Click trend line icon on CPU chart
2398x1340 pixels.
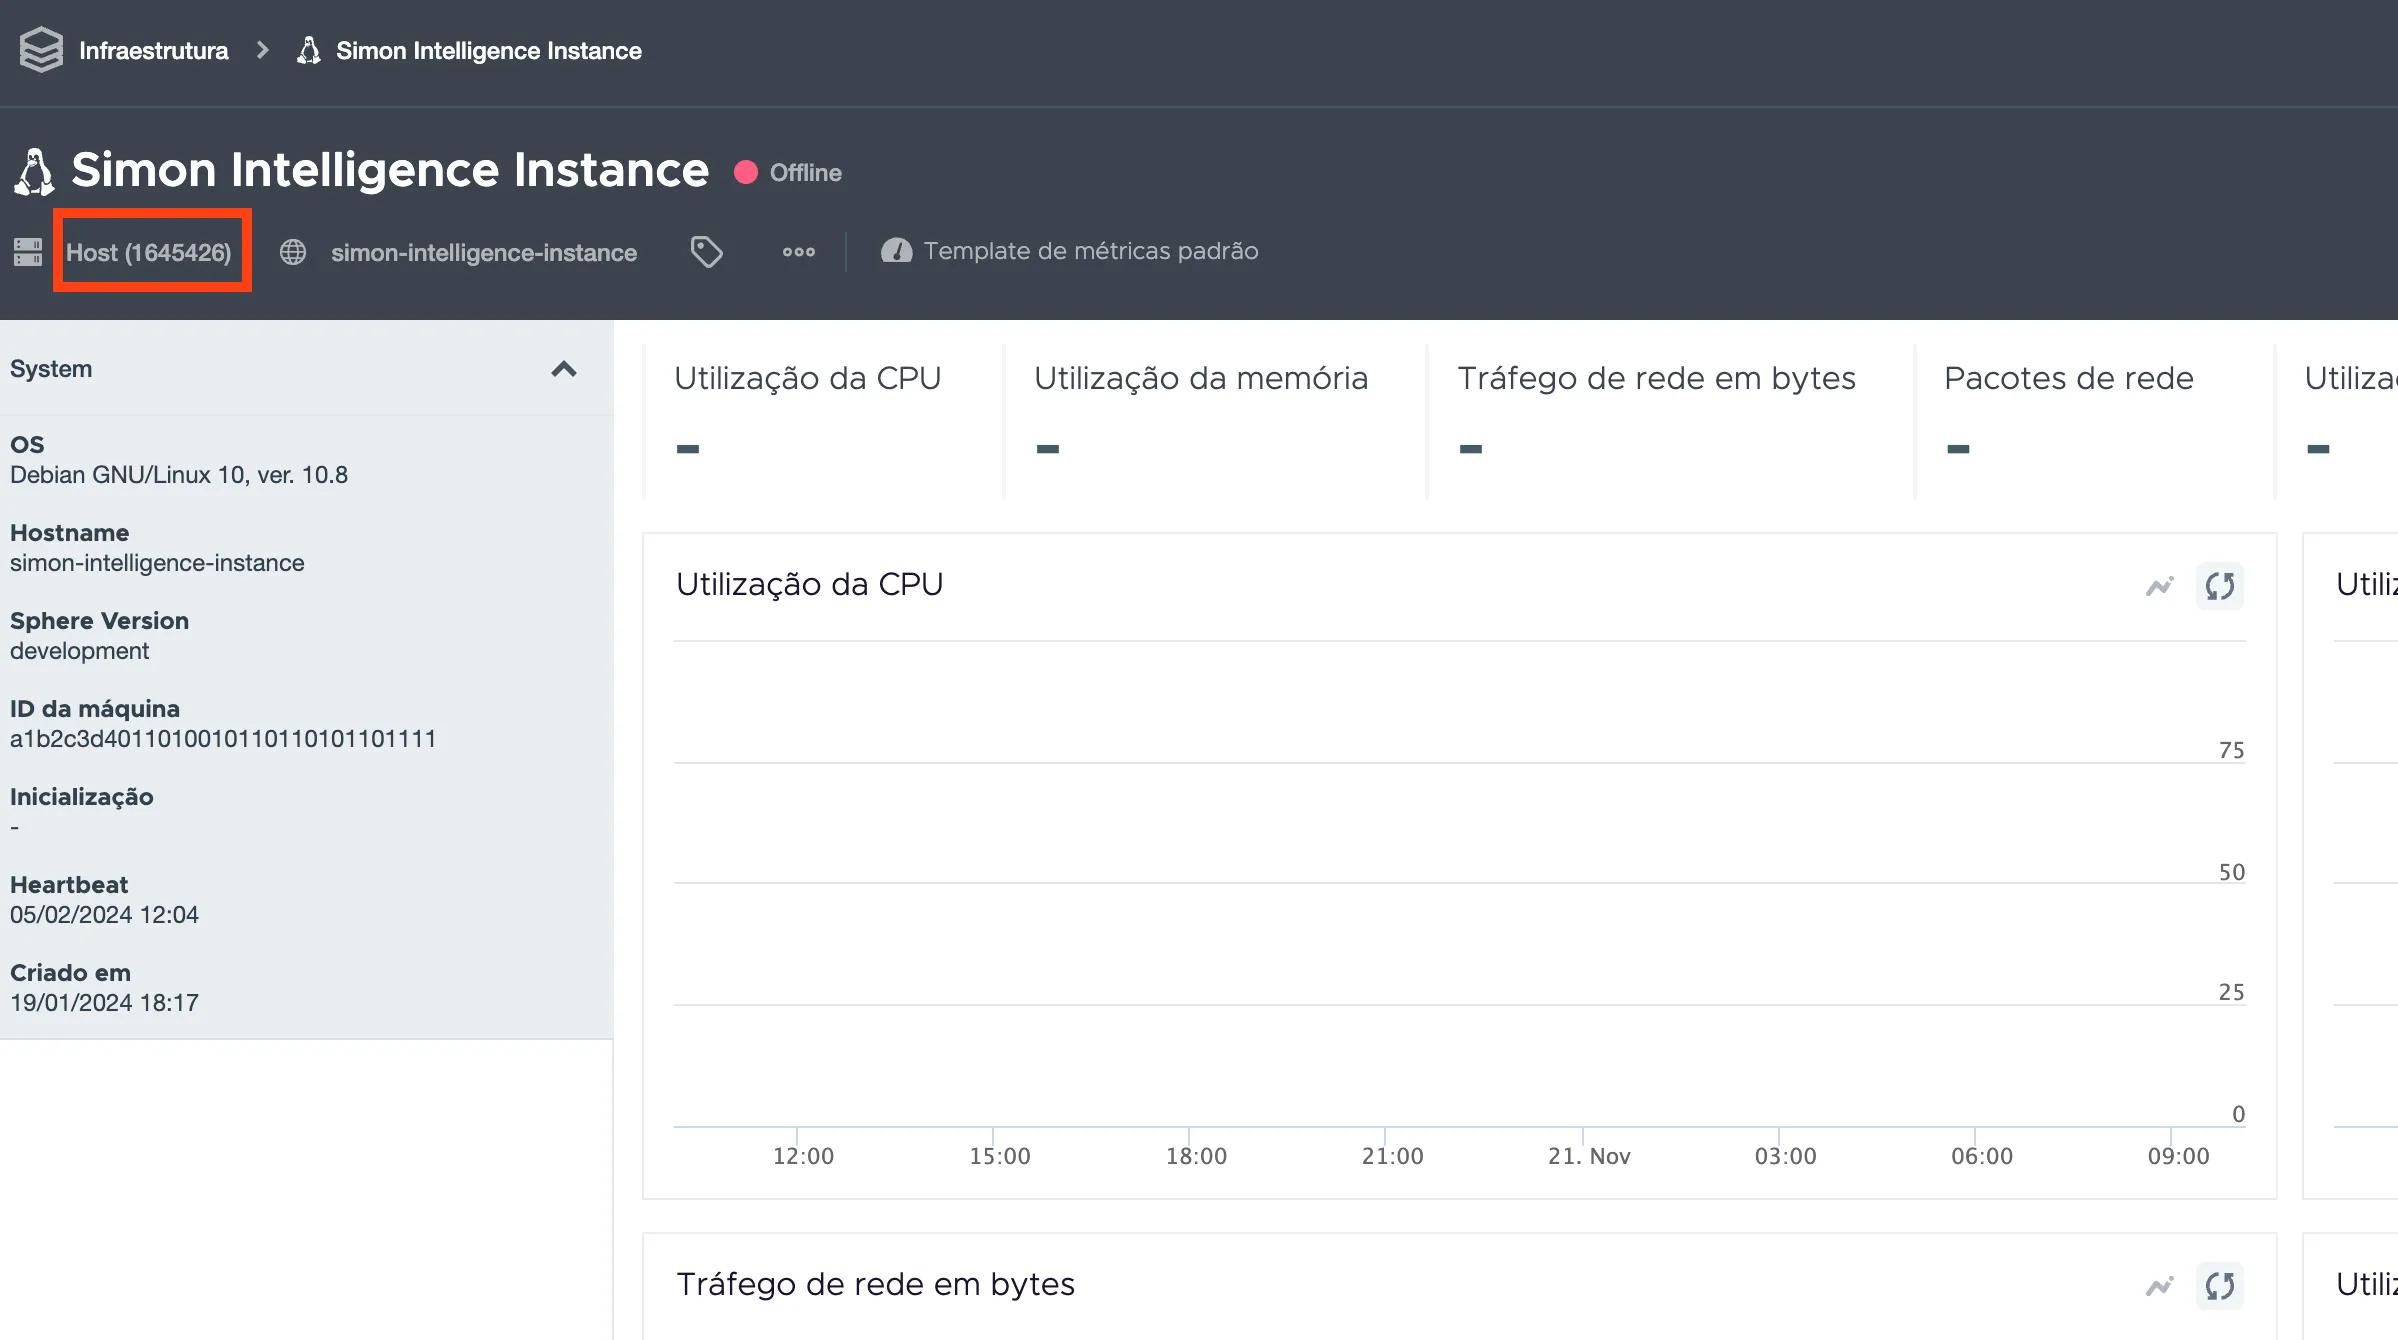[x=2160, y=586]
